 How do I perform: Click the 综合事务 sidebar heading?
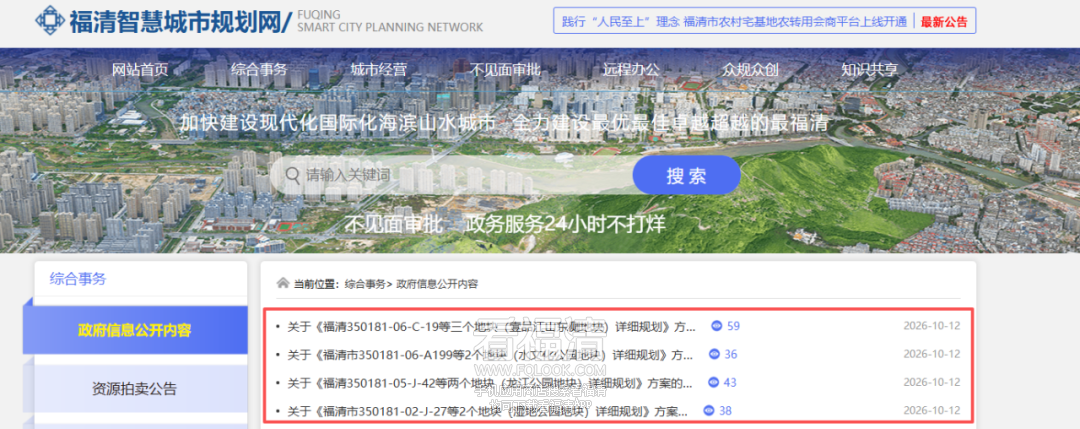[78, 279]
